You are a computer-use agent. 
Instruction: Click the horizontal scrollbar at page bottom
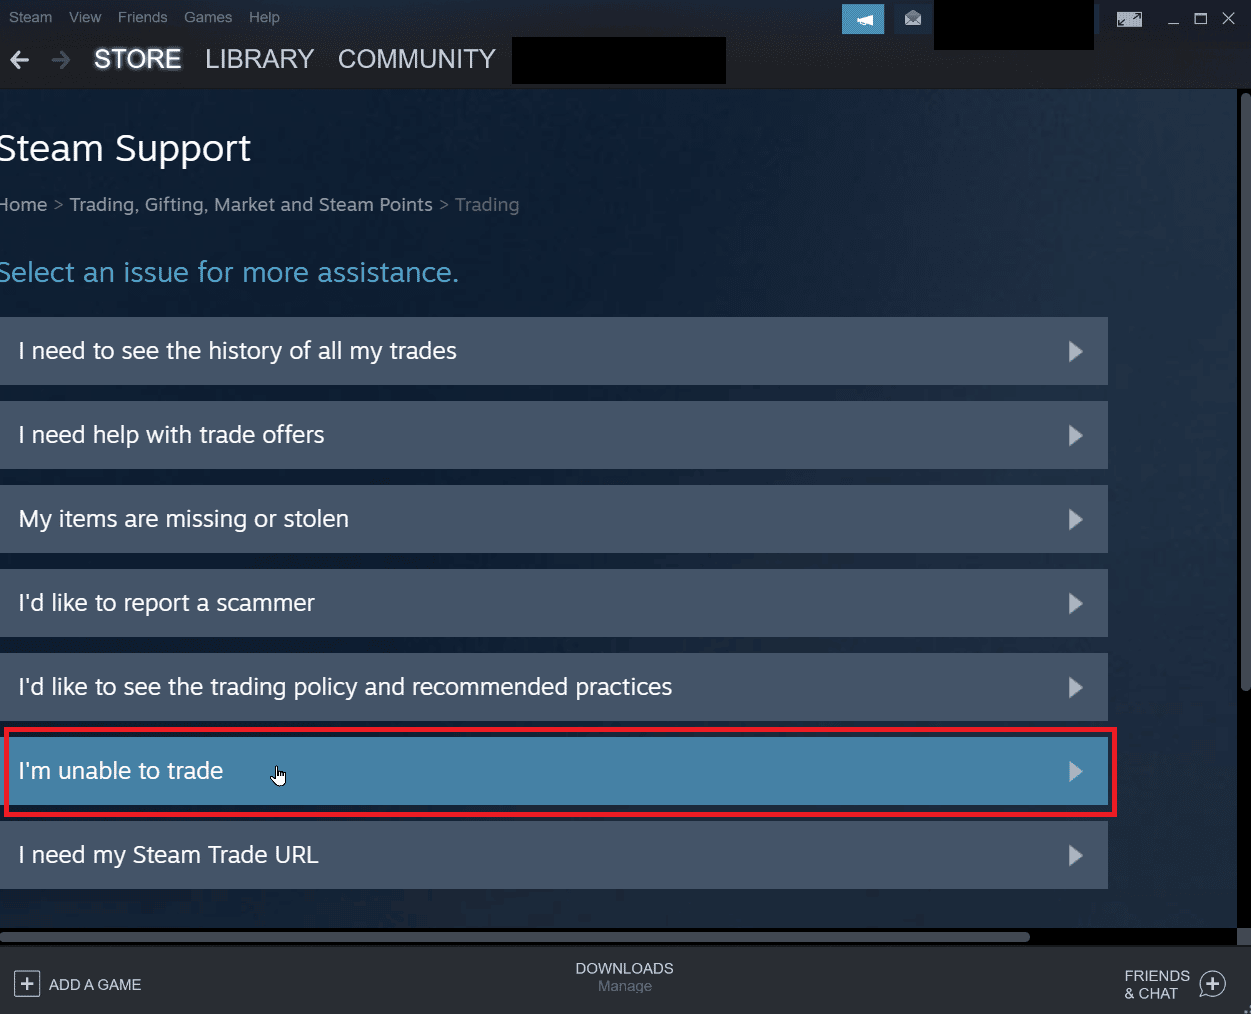[515, 937]
